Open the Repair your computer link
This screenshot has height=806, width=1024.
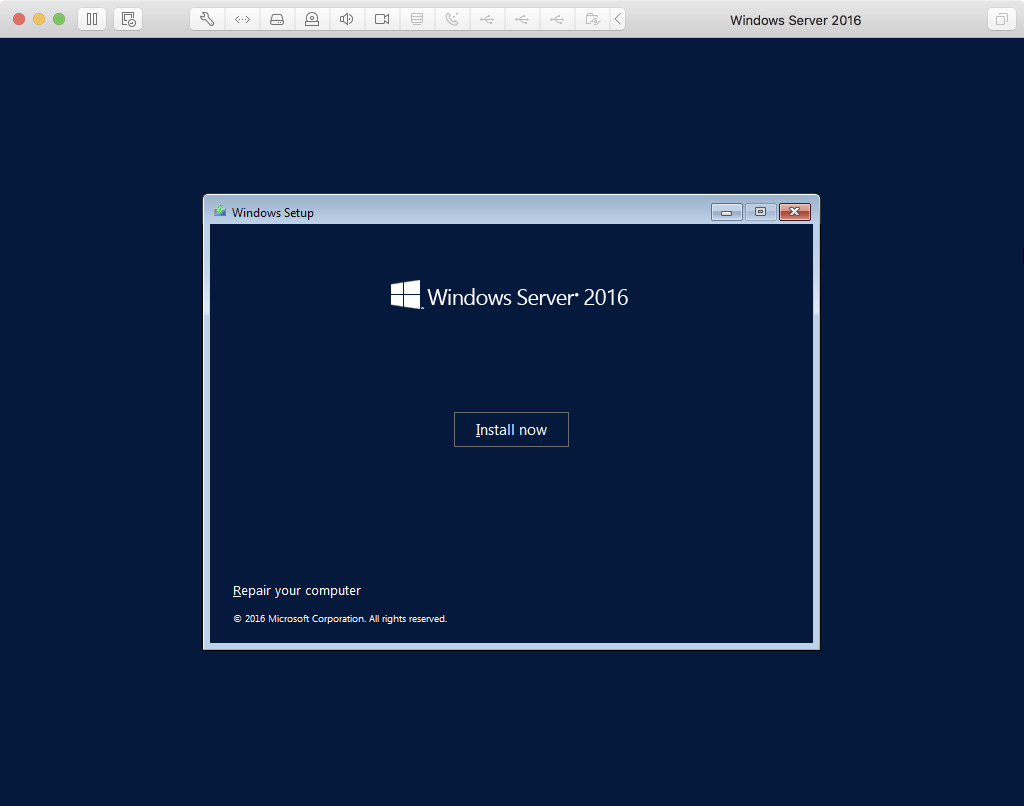(x=297, y=591)
